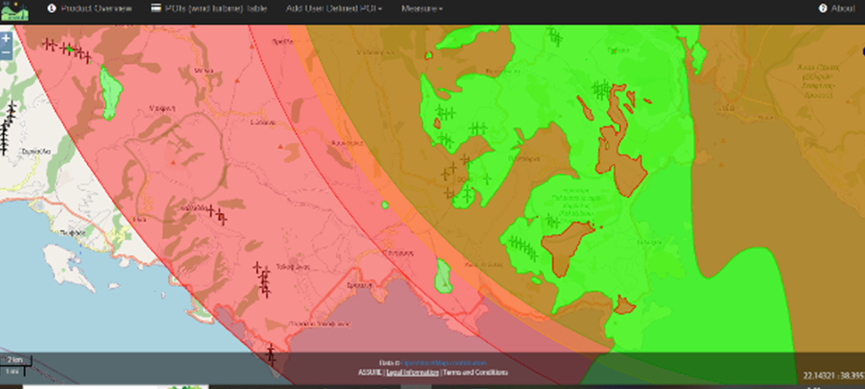This screenshot has width=865, height=389.
Task: Follow the OpenStreetMap contributors link
Action: (x=444, y=363)
